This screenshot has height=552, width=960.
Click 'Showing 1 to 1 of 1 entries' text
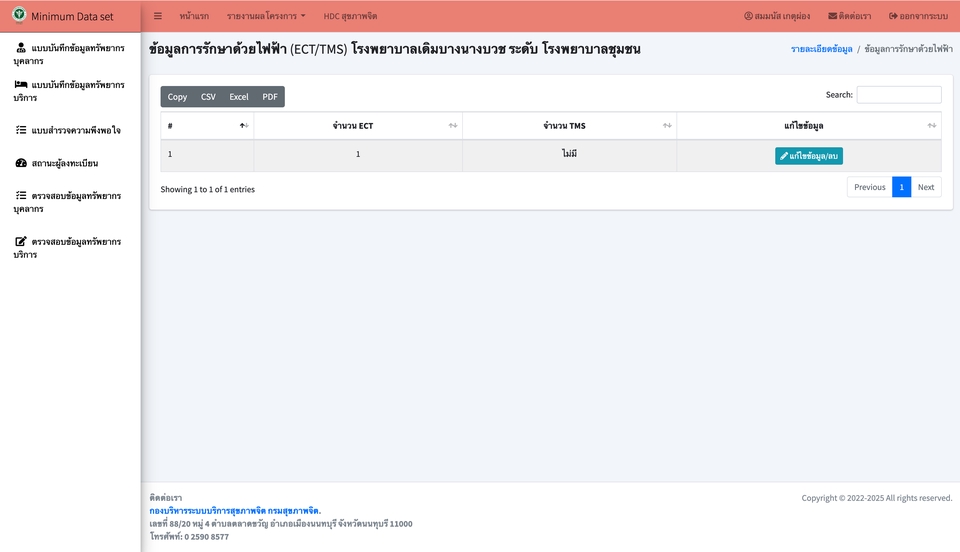[208, 190]
